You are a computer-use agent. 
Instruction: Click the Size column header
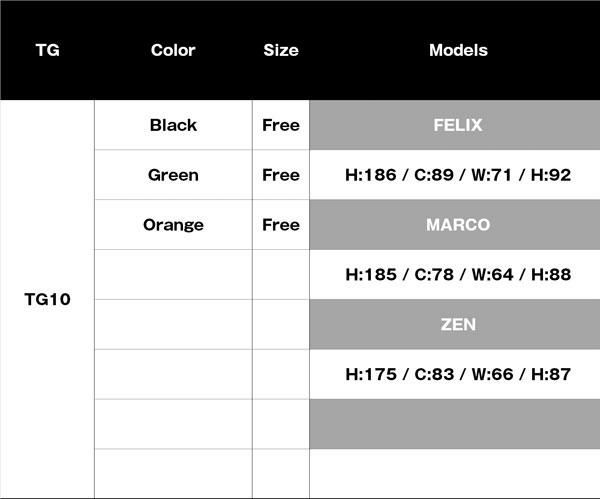point(281,50)
